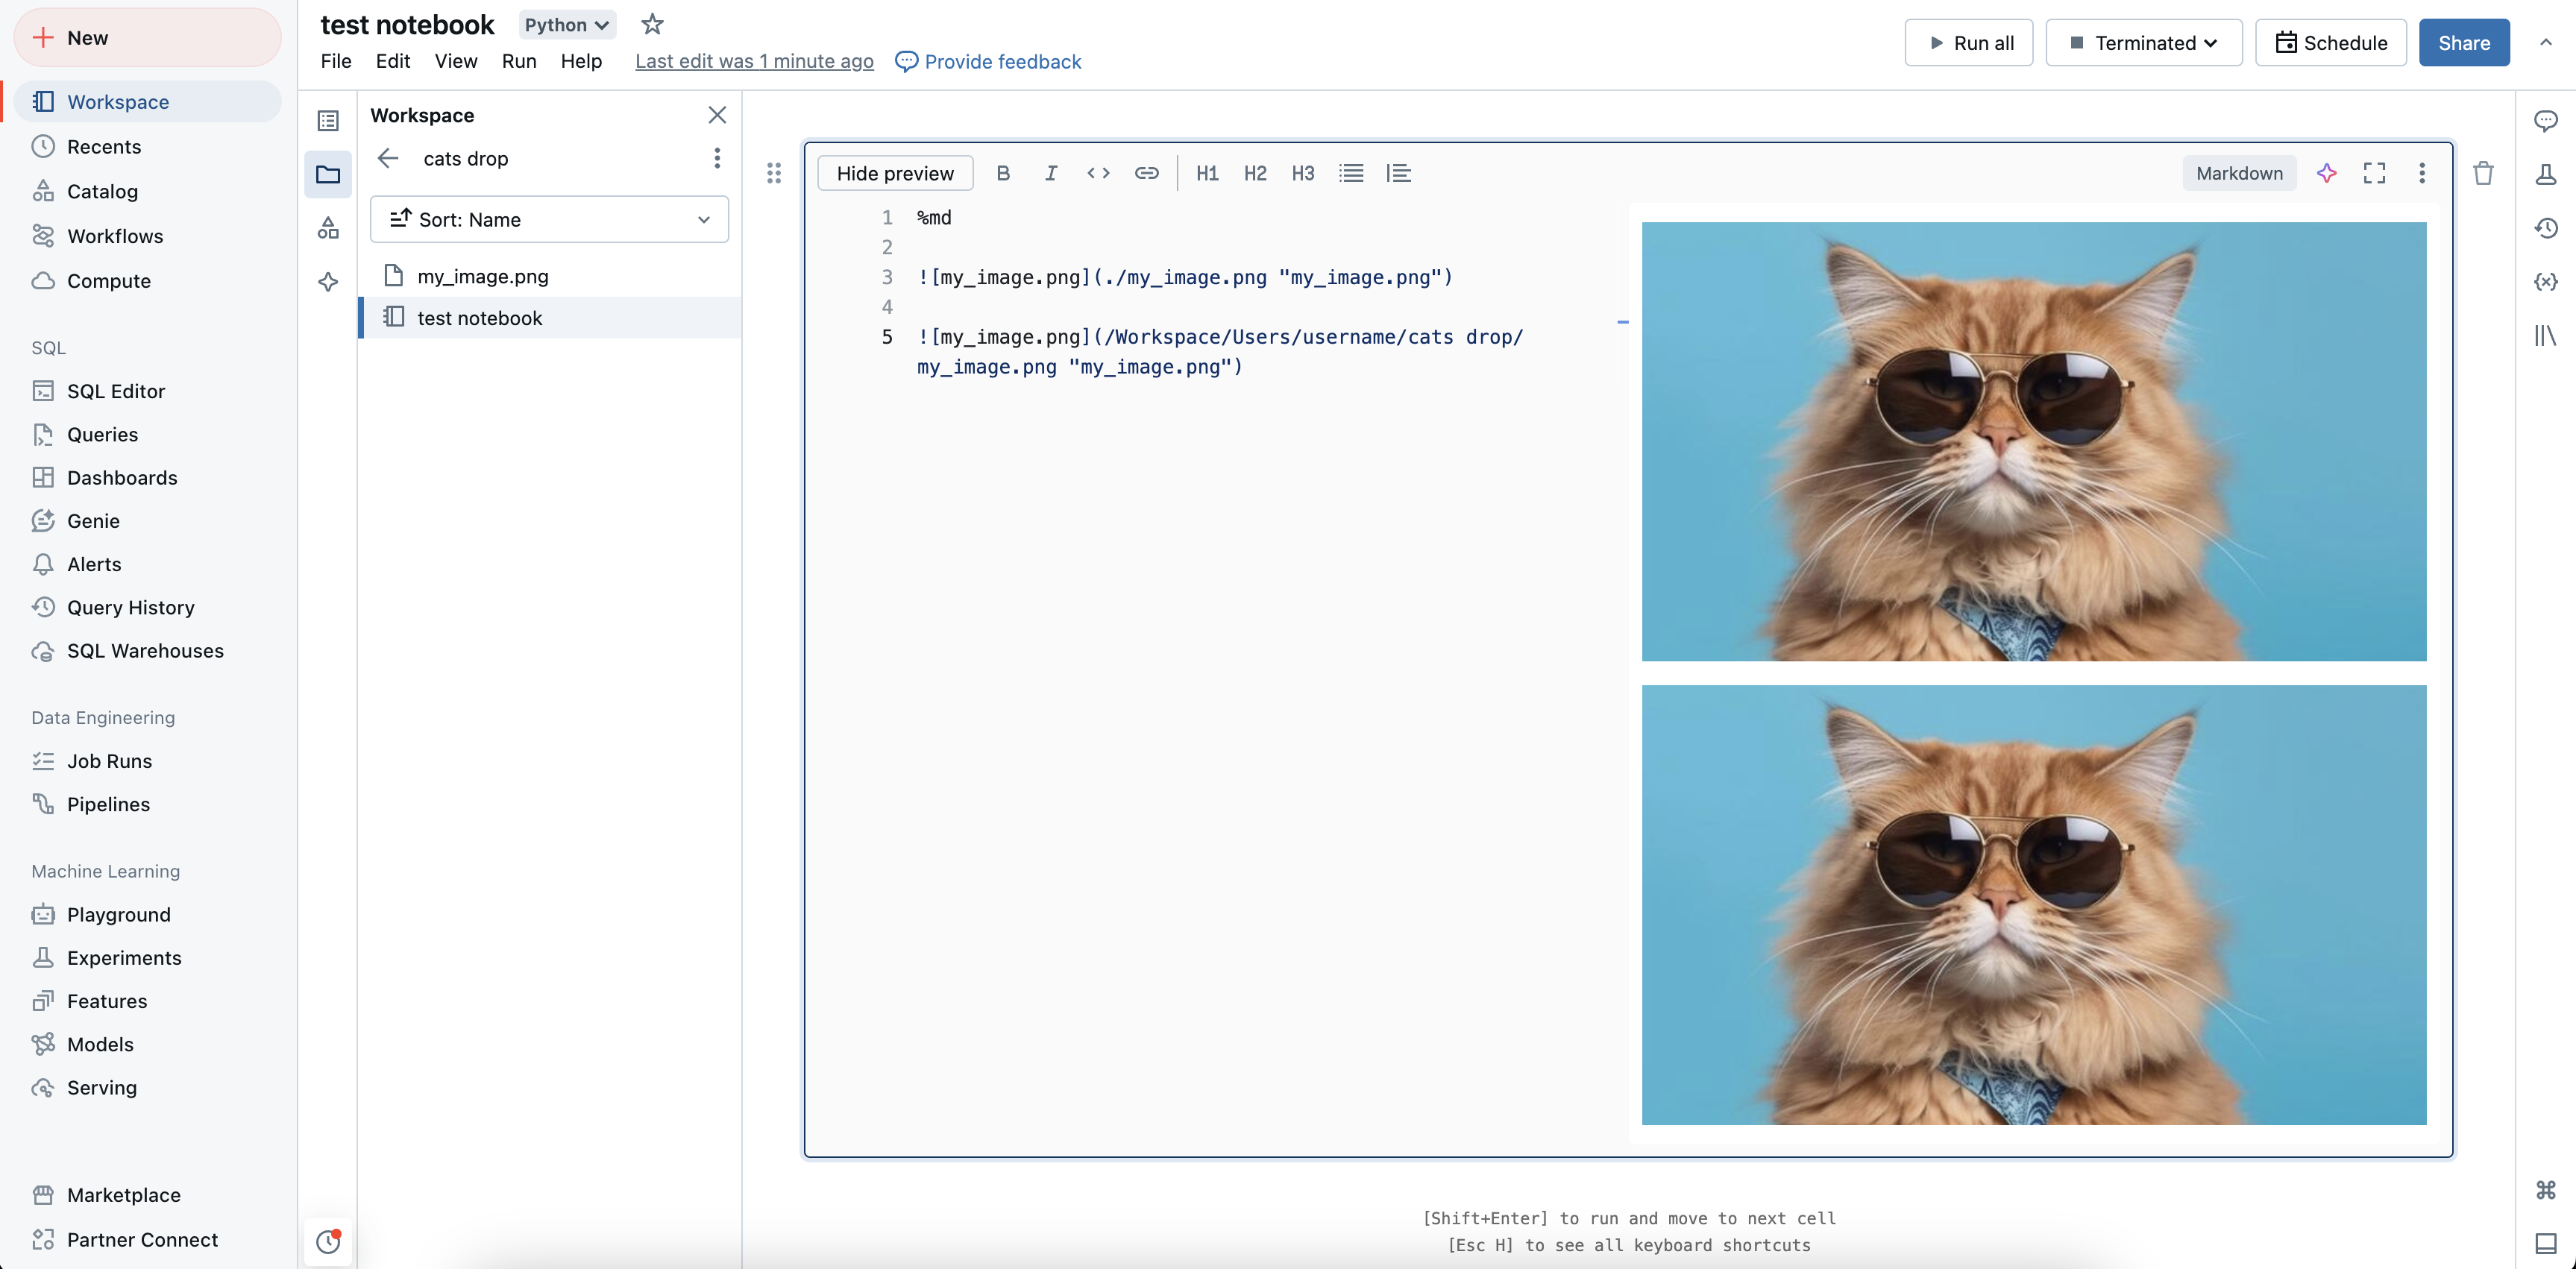
Task: Click the inline code formatting icon
Action: (x=1097, y=172)
